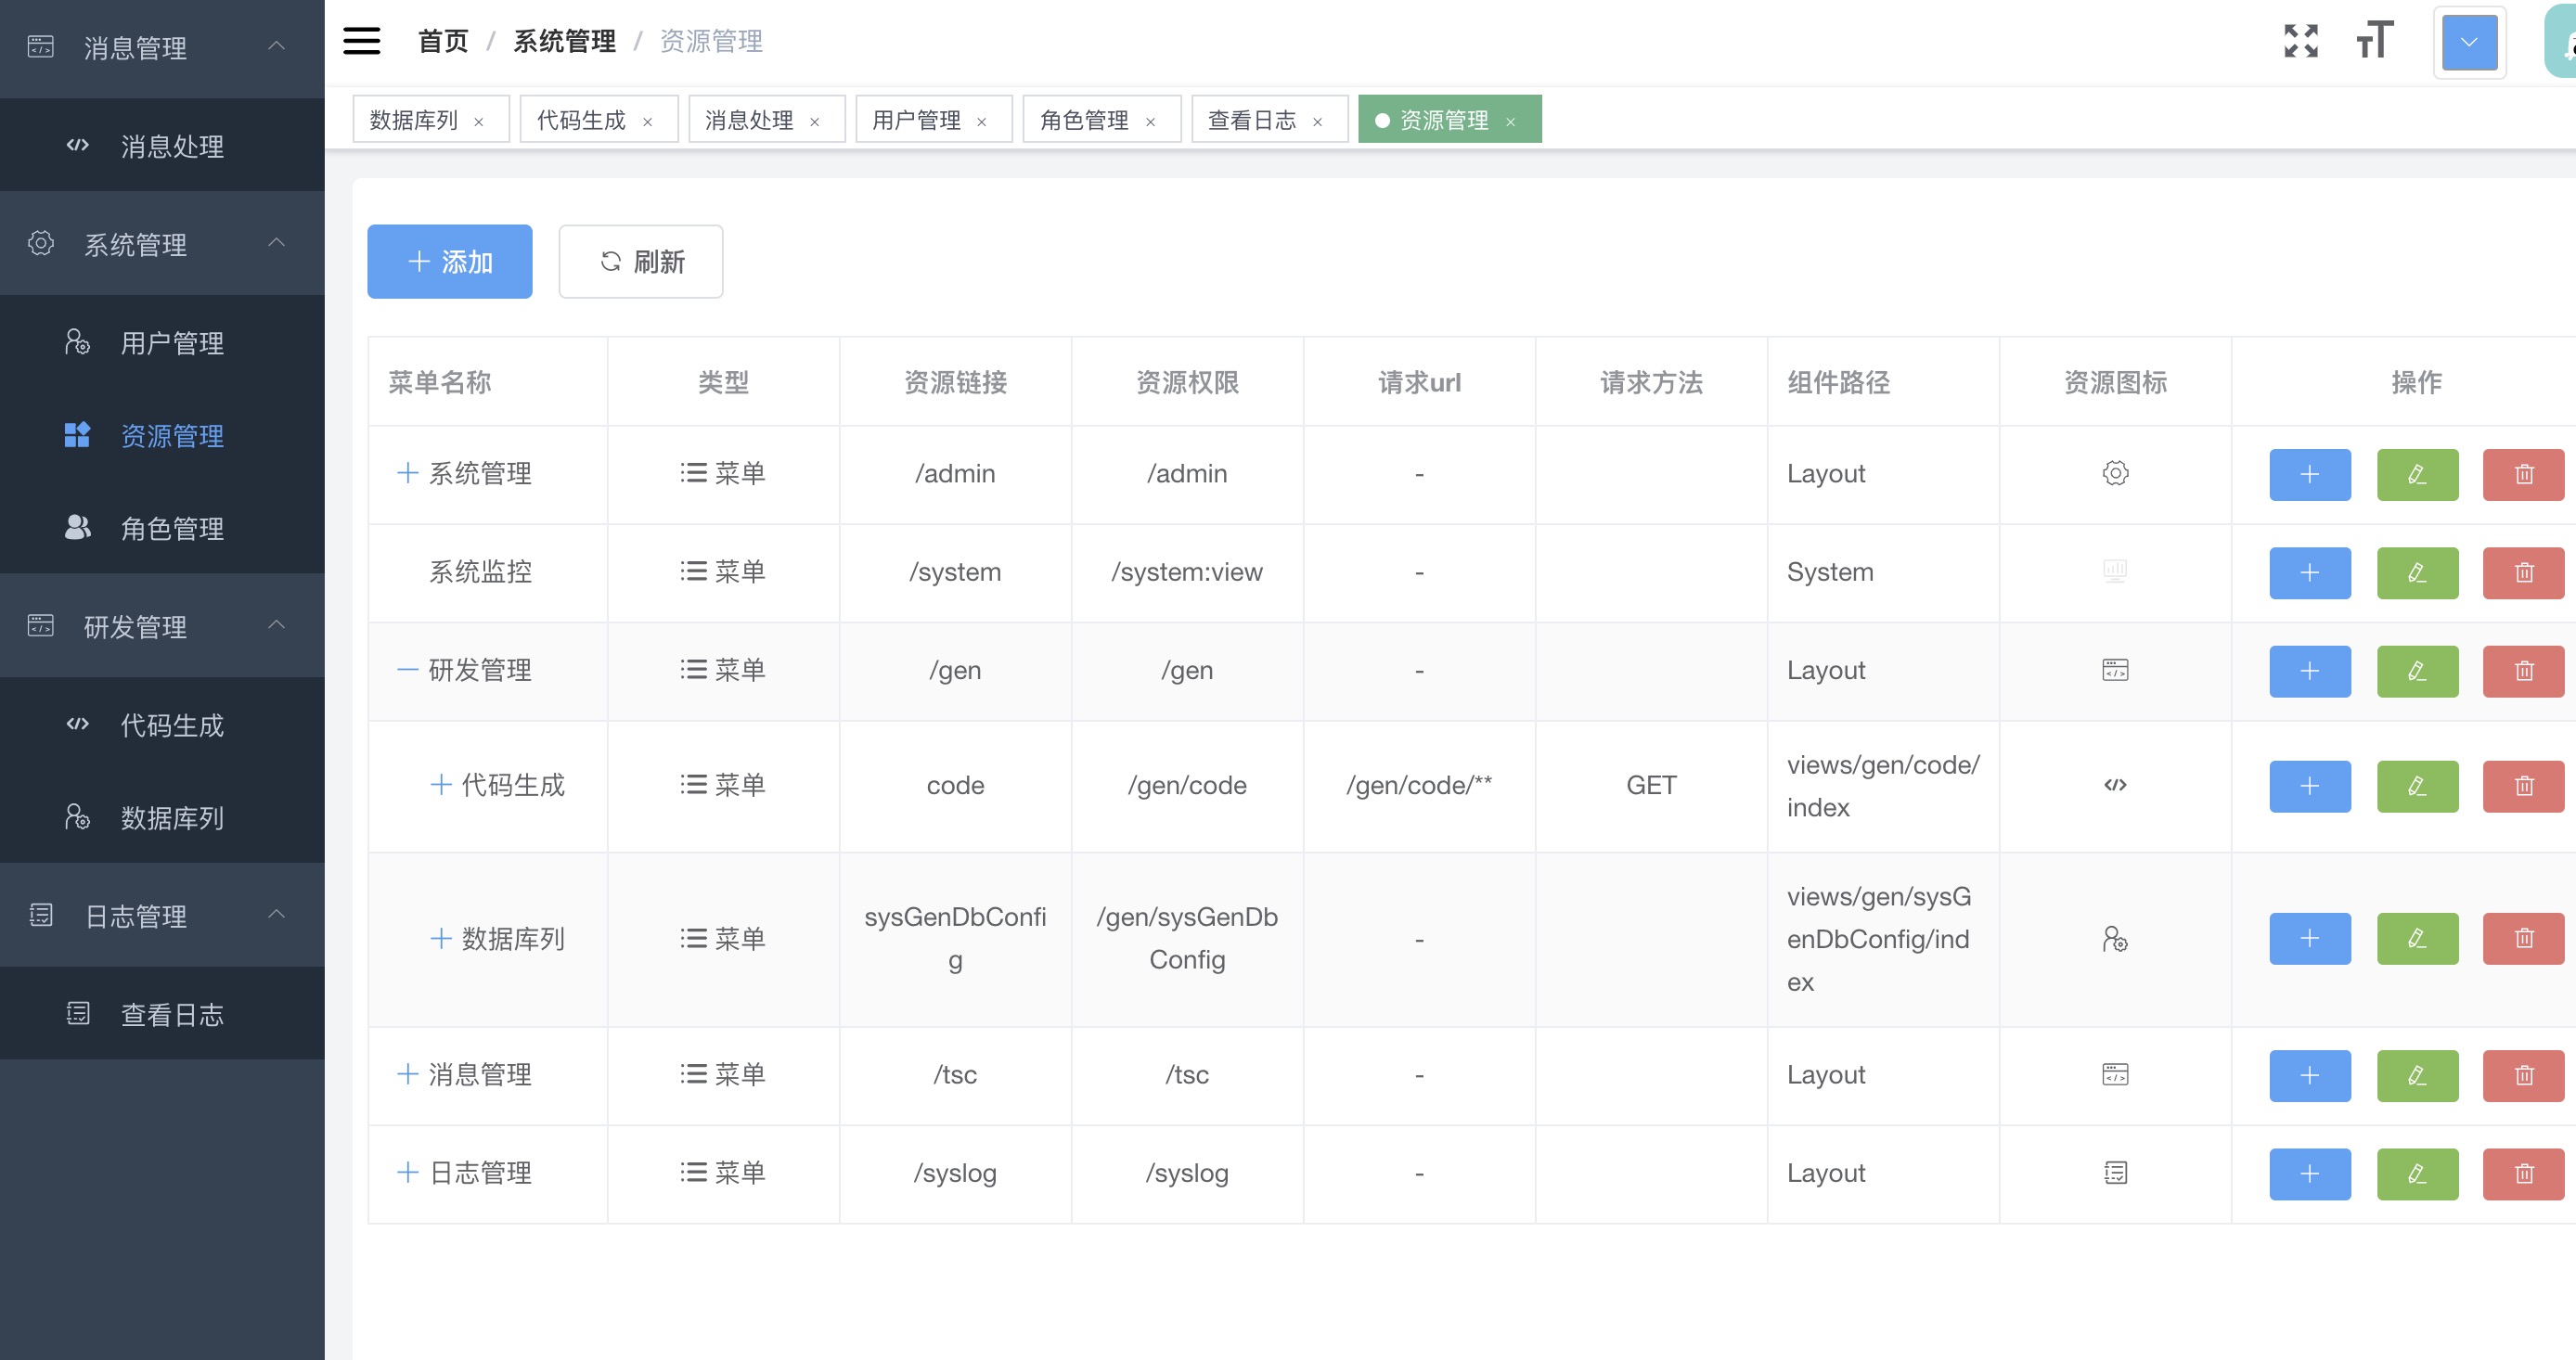Switch to the 用户管理 tab

tap(916, 120)
